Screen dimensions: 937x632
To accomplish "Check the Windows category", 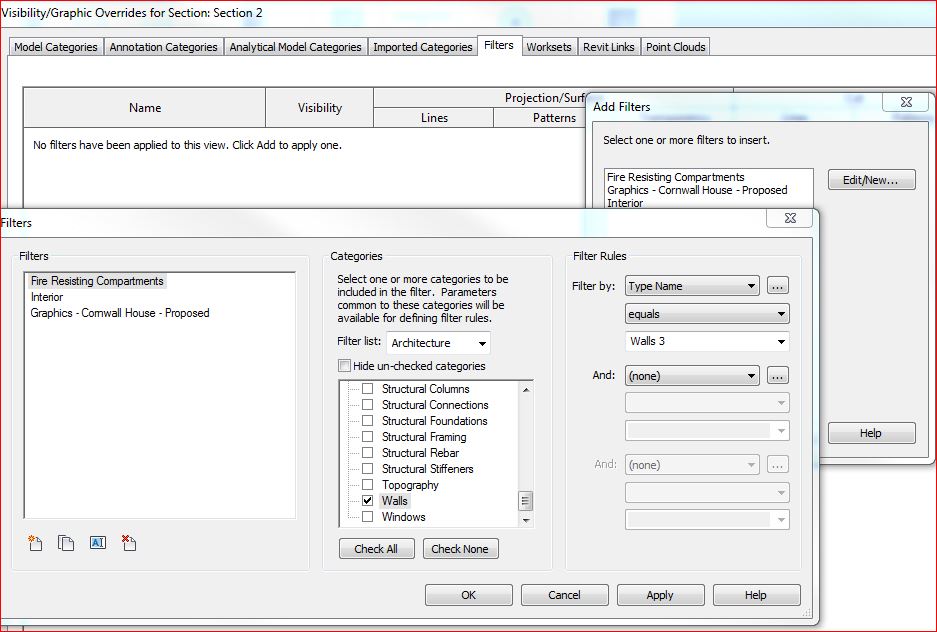I will pos(368,516).
